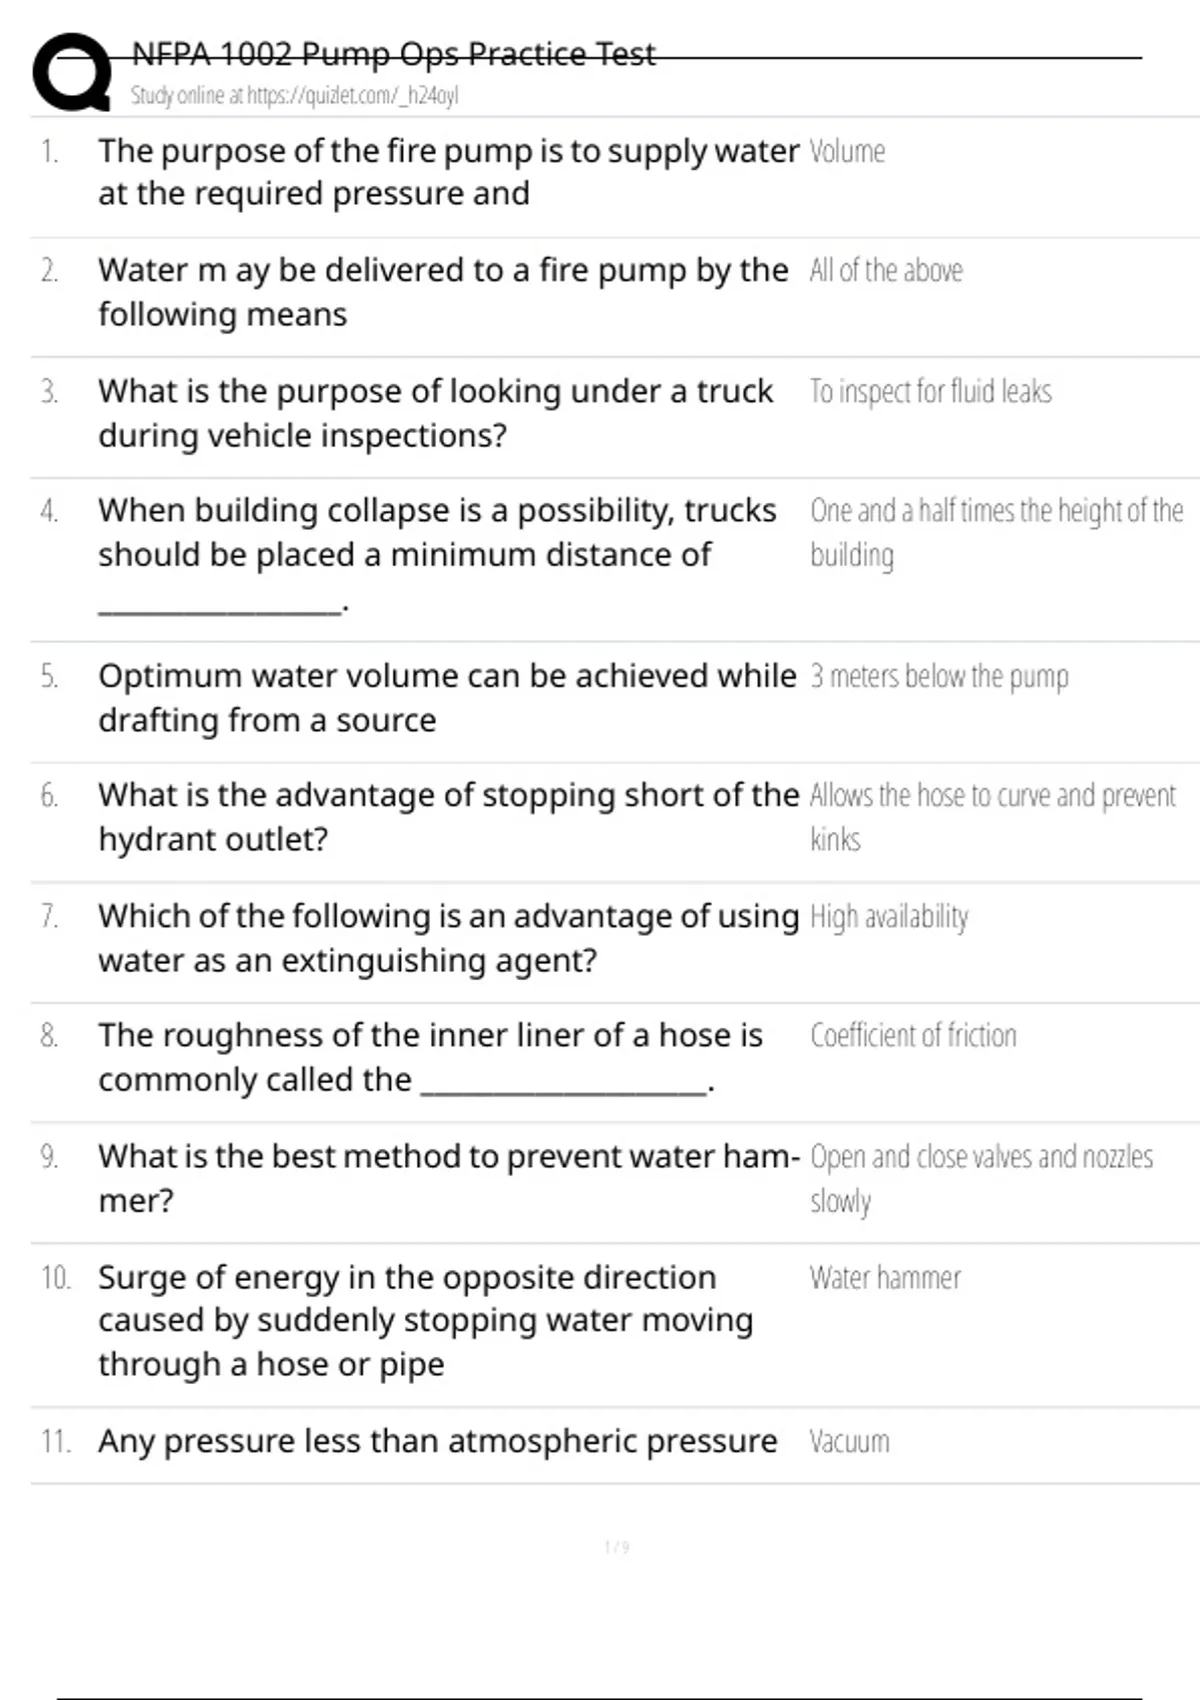This screenshot has width=1200, height=1700.
Task: Click the "Coefficient of friction" answer
Action: [913, 1036]
